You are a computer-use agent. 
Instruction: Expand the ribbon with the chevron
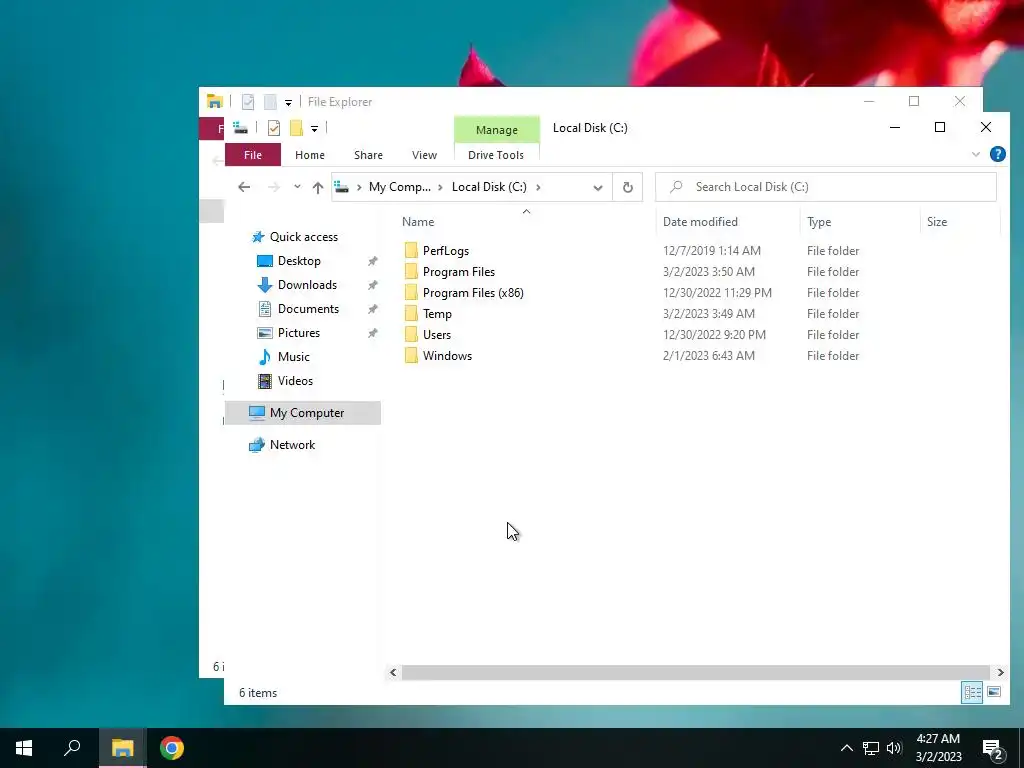click(x=976, y=155)
